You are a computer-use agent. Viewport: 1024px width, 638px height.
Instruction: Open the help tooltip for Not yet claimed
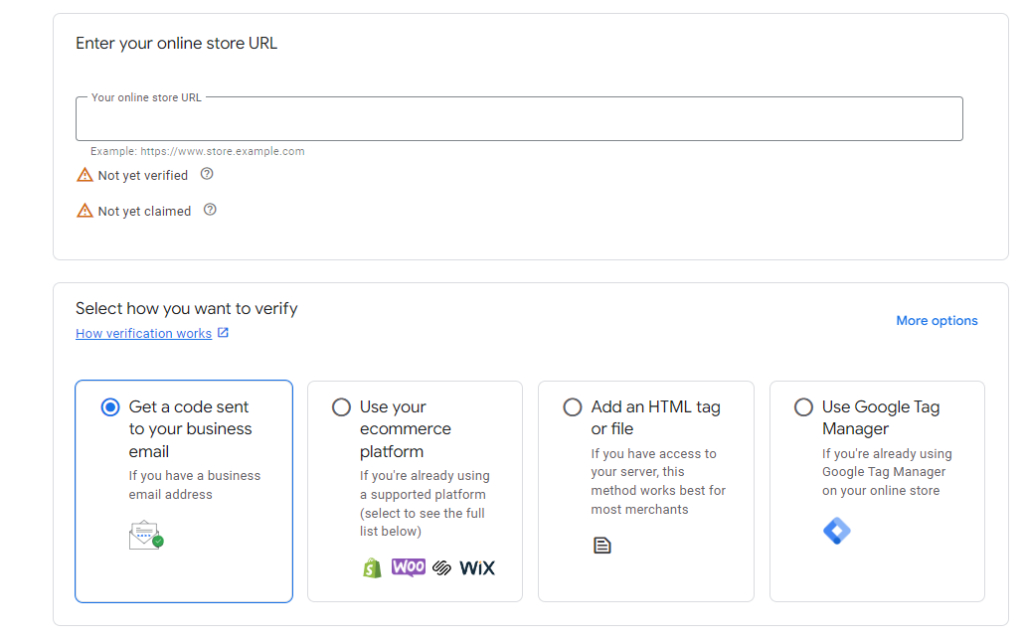tap(209, 208)
